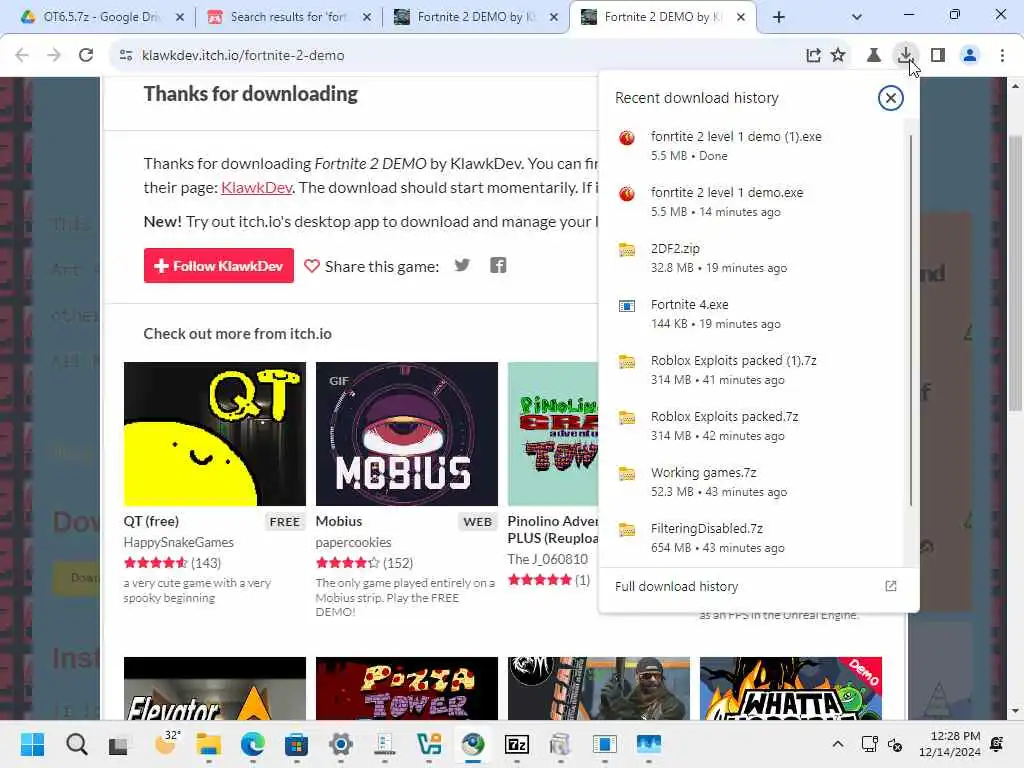Screen dimensions: 1024x768
Task: Open fonrtite 2 level 1 demo.exe from 14 minutes ago
Action: 754,202
